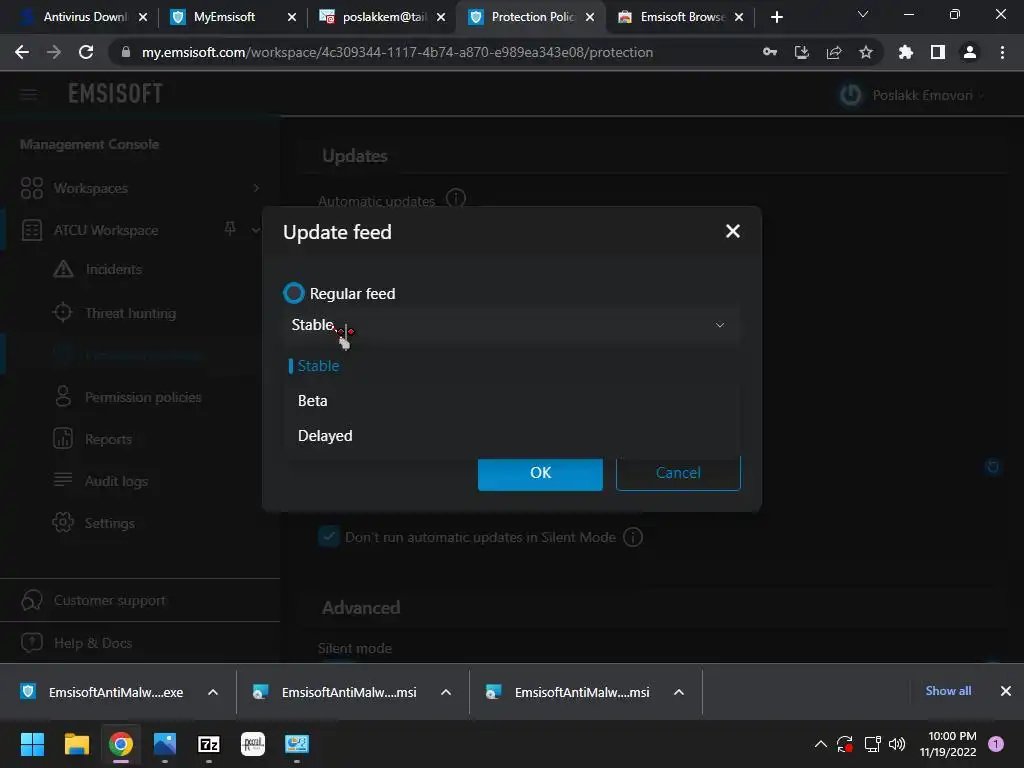Open the Permission policies user icon

tap(63, 396)
